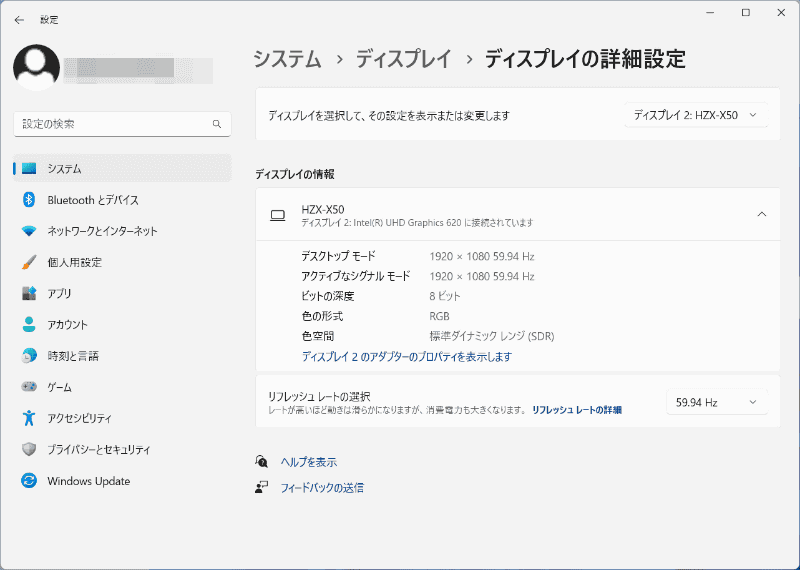
Task: Open the 59.94 Hz refresh rate dropdown
Action: coord(717,402)
